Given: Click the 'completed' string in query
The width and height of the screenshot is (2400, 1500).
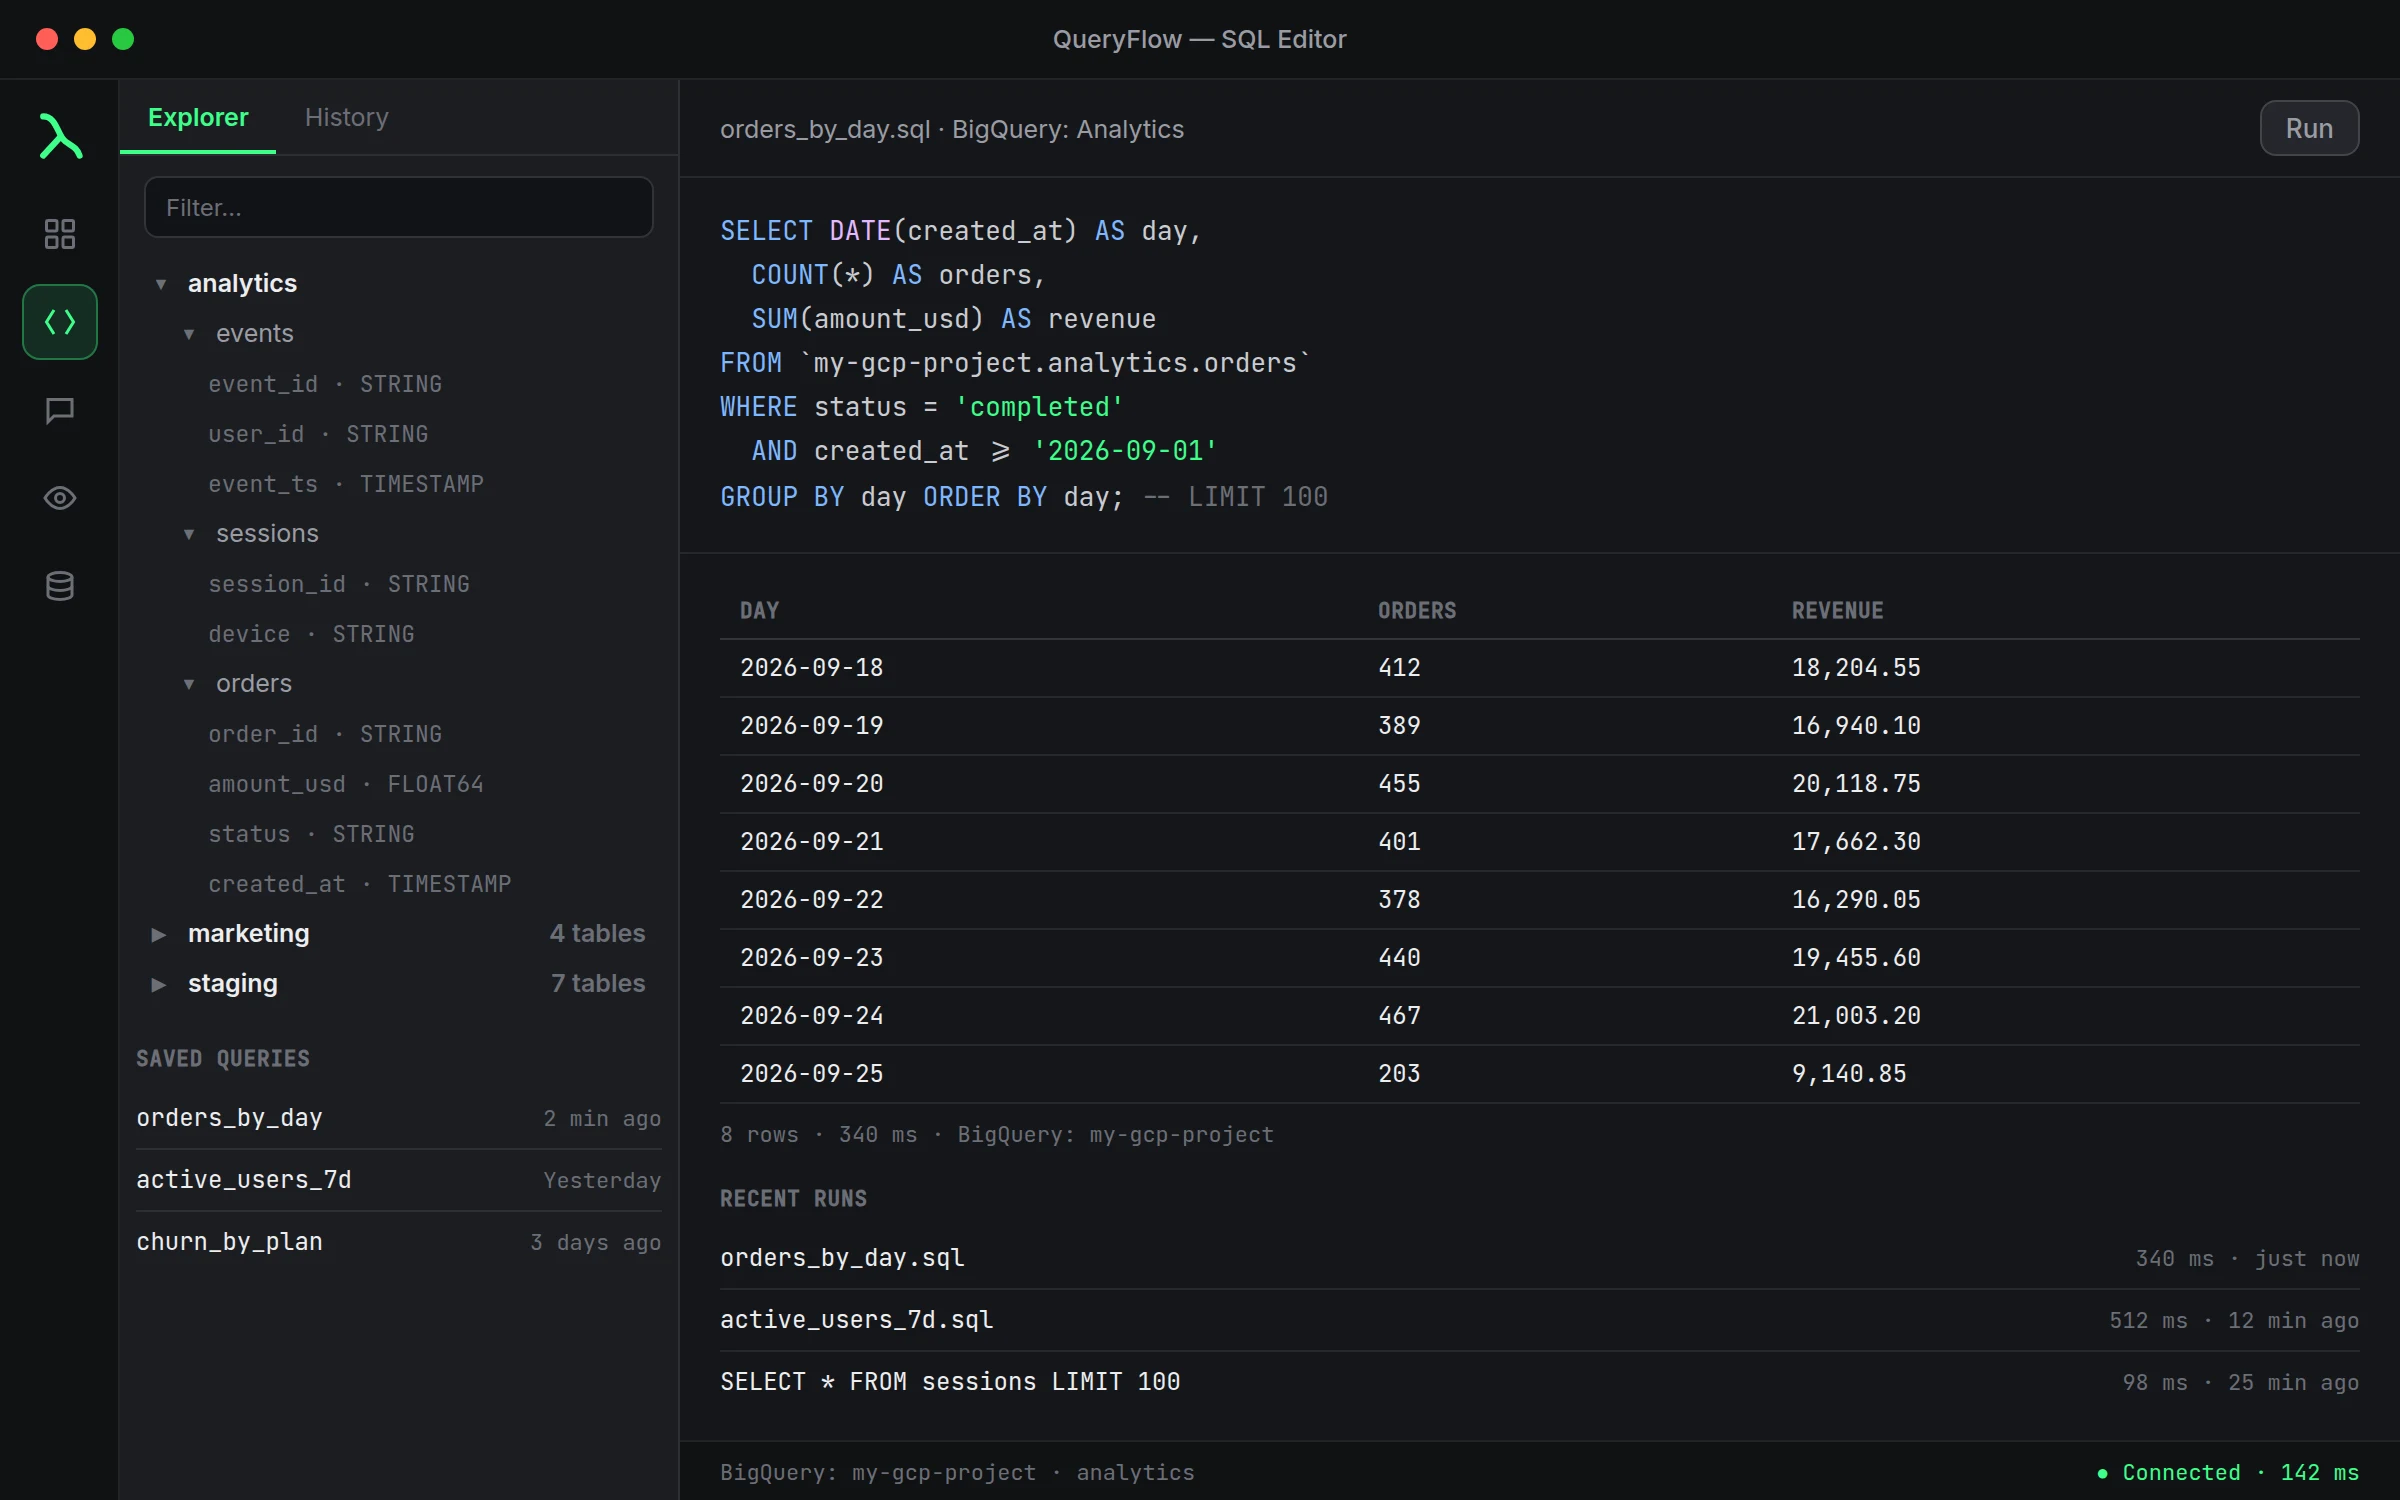Looking at the screenshot, I should 1039,407.
